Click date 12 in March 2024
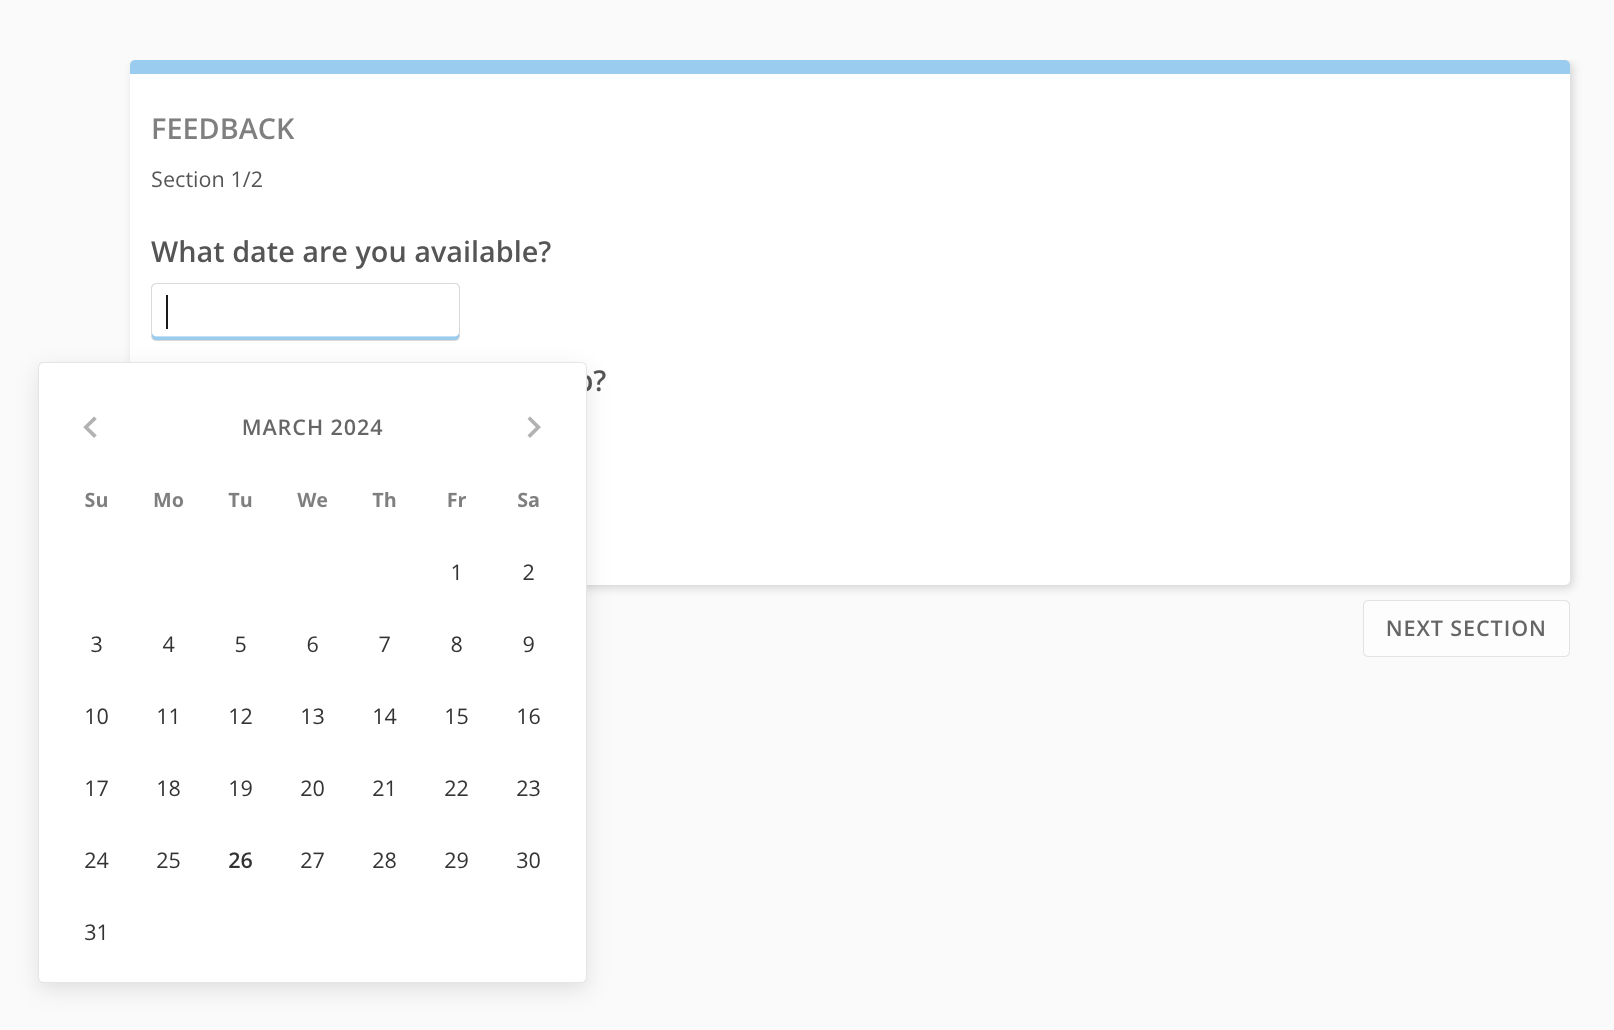 pos(240,716)
